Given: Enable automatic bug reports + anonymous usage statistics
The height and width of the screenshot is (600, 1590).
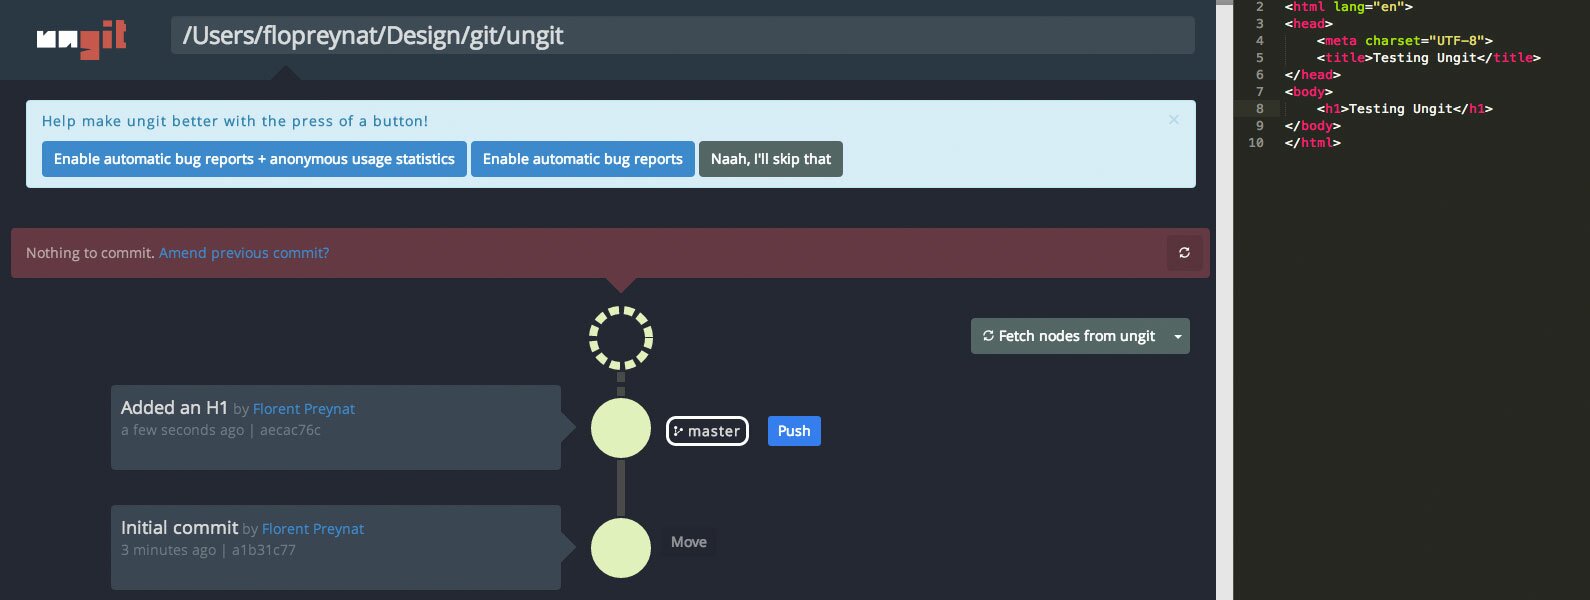Looking at the screenshot, I should click(254, 159).
